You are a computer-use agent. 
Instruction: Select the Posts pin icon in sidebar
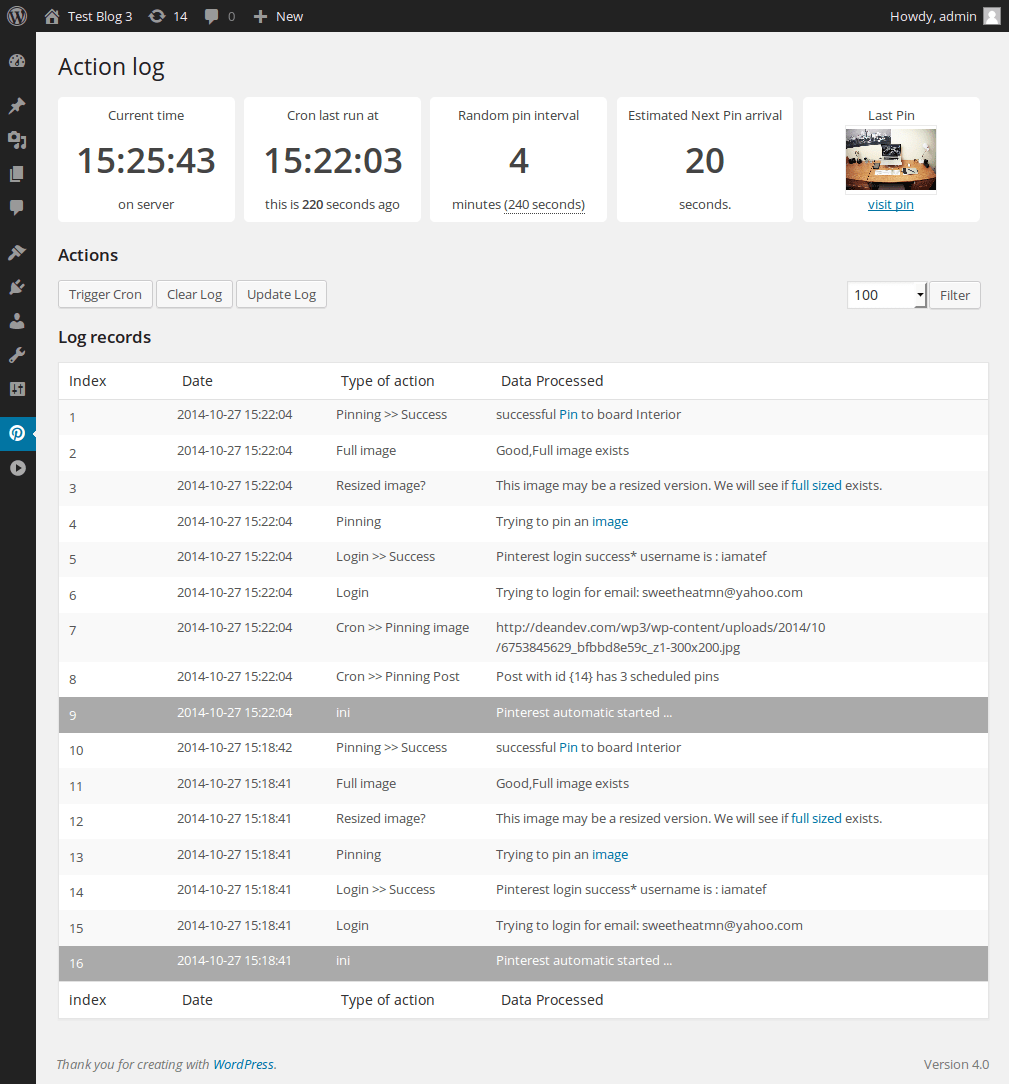17,105
